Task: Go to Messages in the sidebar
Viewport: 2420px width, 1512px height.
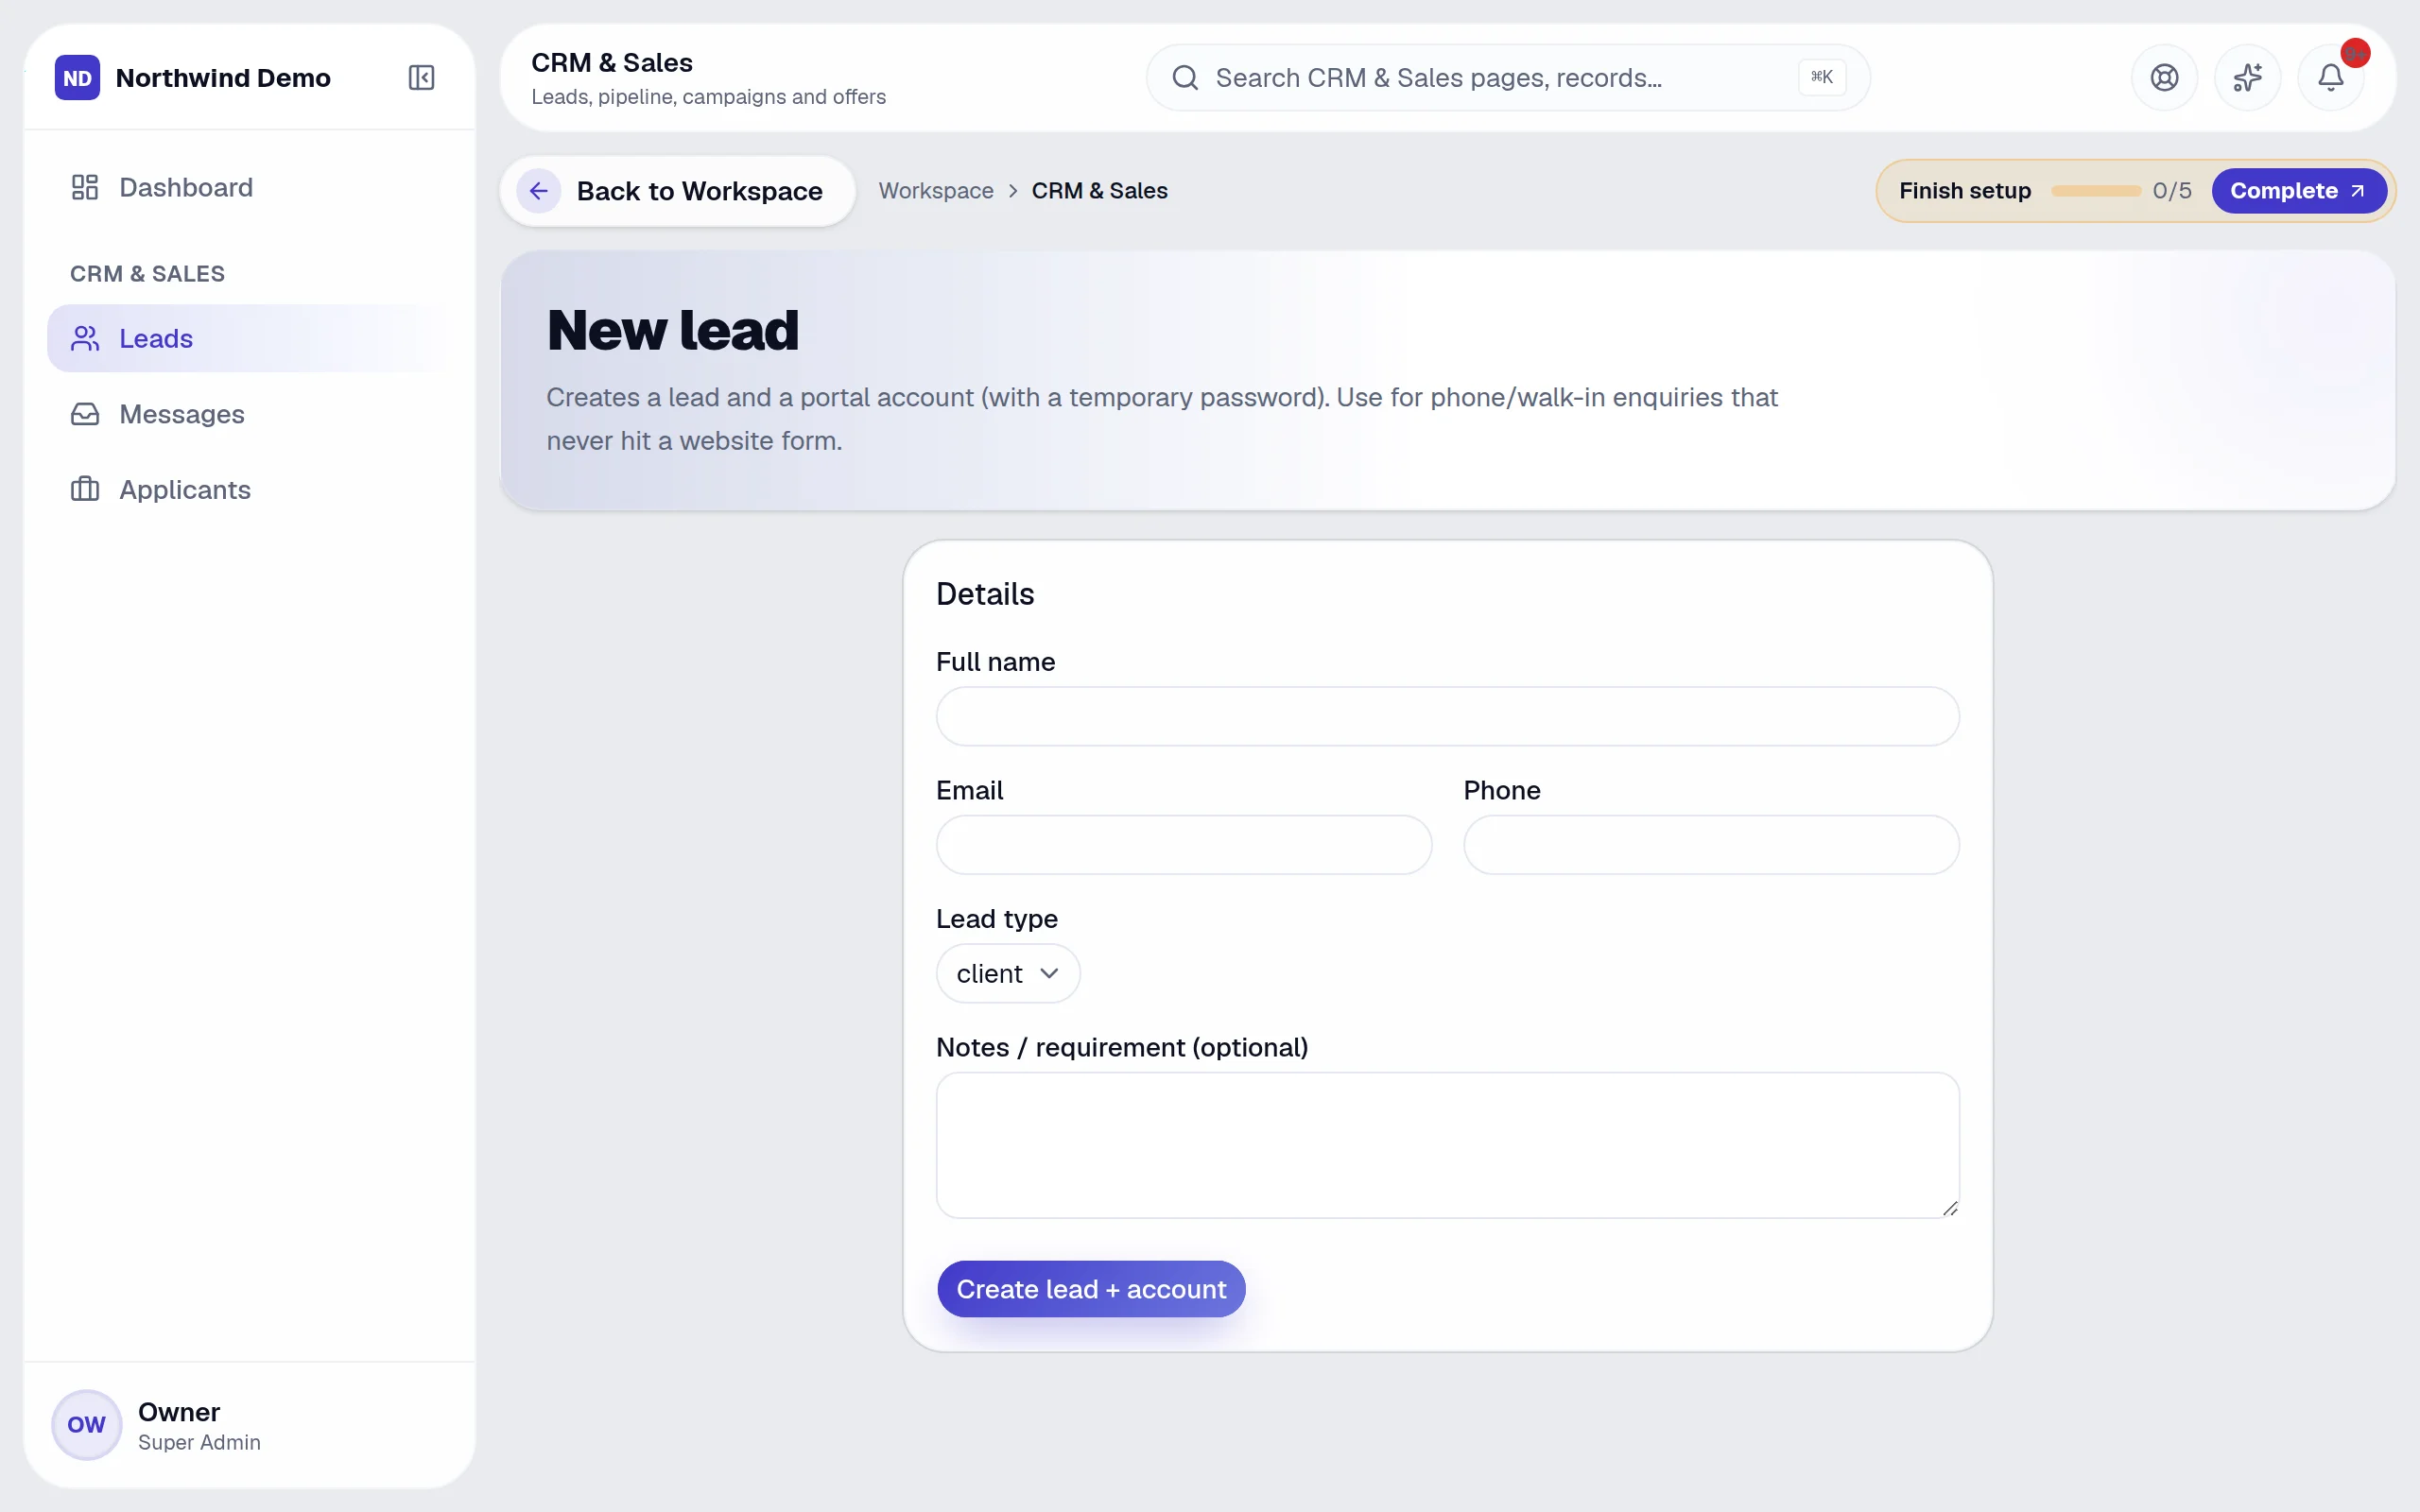Action: [x=249, y=414]
